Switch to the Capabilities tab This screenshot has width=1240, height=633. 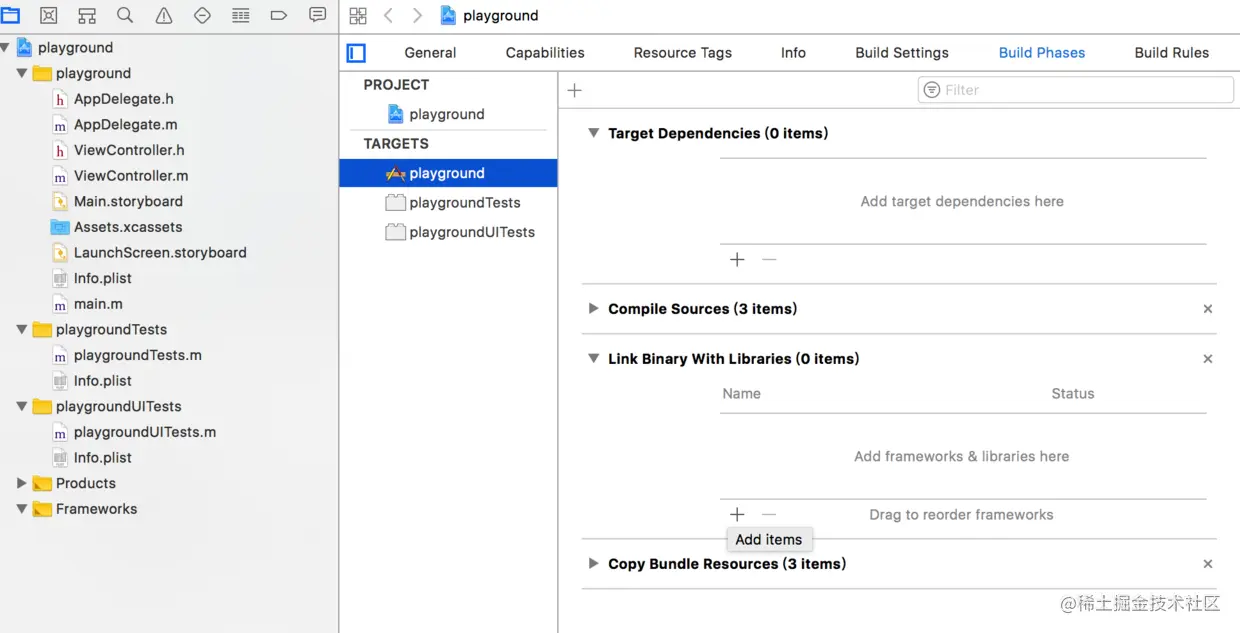tap(545, 53)
